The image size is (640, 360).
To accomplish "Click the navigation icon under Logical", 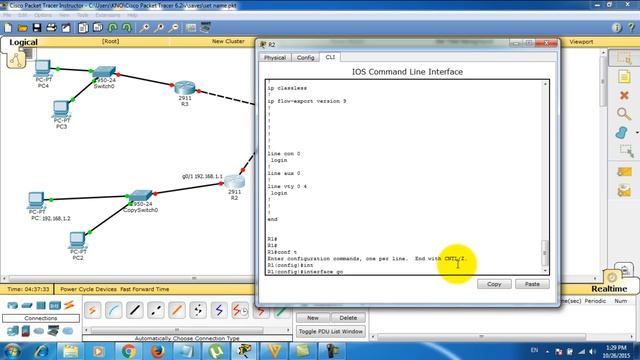I will [16, 60].
